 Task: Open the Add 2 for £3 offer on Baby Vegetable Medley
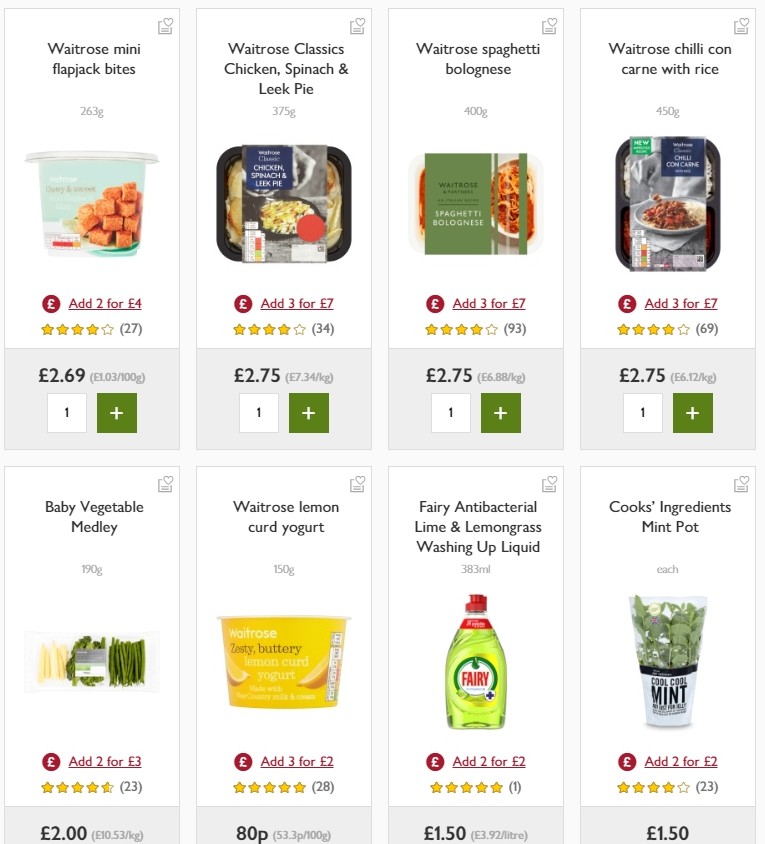click(x=105, y=761)
